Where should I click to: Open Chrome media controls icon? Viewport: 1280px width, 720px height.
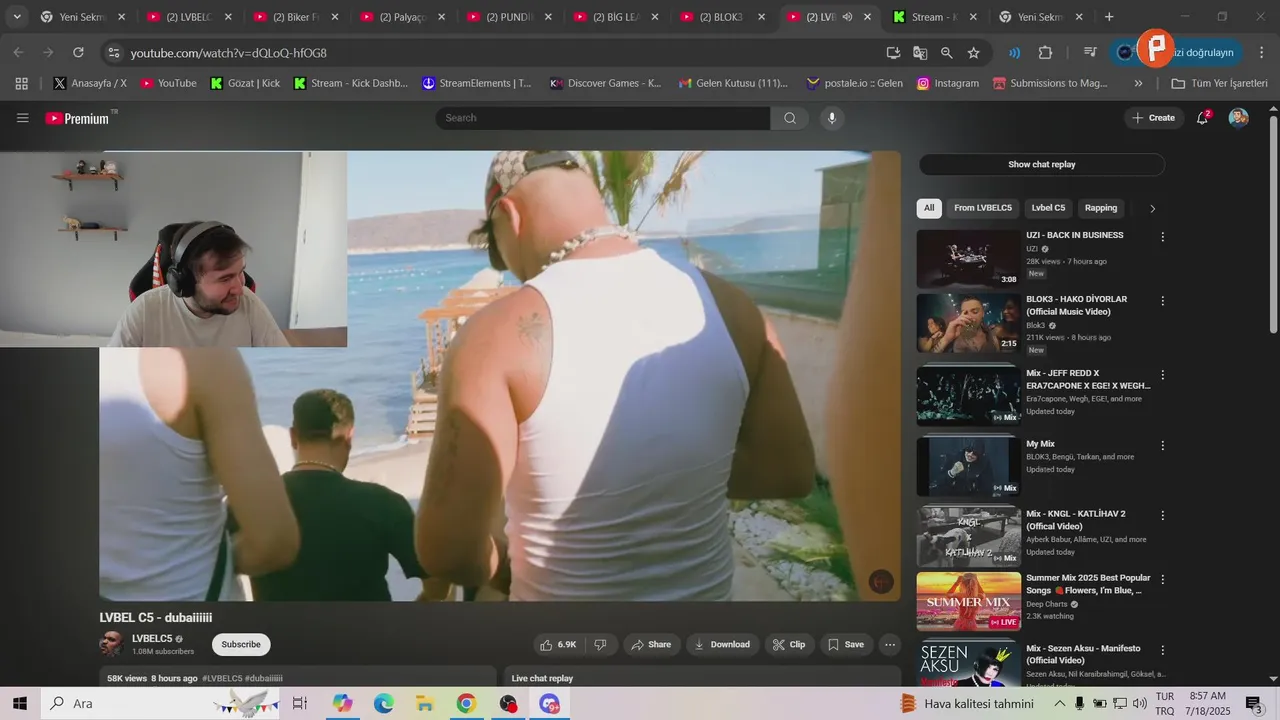click(x=1090, y=52)
